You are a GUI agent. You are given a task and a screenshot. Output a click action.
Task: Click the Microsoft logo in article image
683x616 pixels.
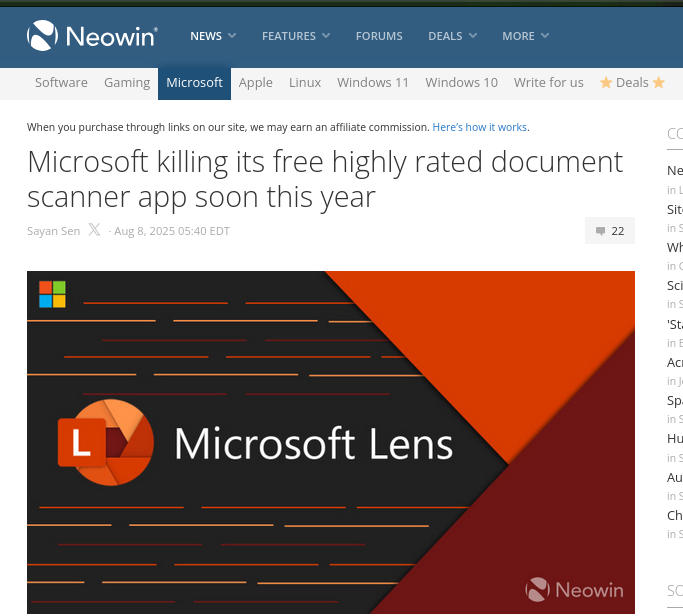coord(52,294)
